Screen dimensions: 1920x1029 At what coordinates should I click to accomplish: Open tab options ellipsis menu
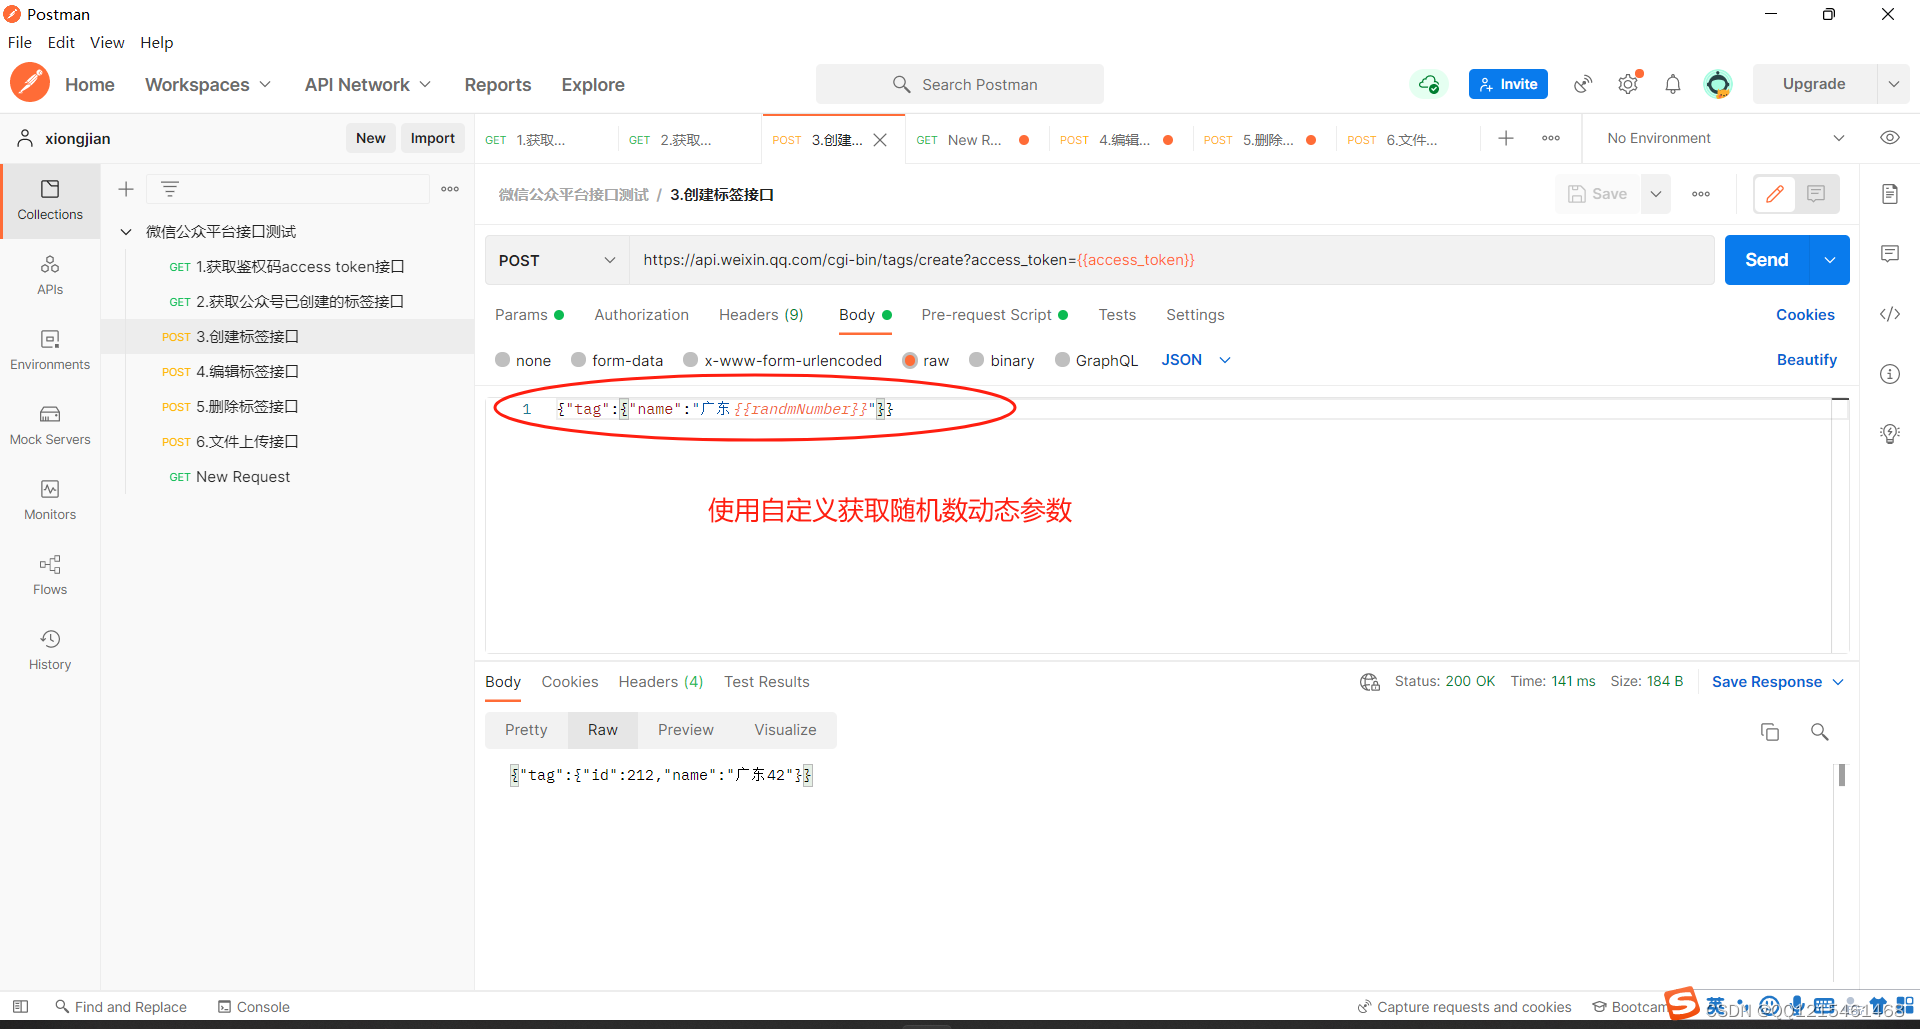point(1551,138)
